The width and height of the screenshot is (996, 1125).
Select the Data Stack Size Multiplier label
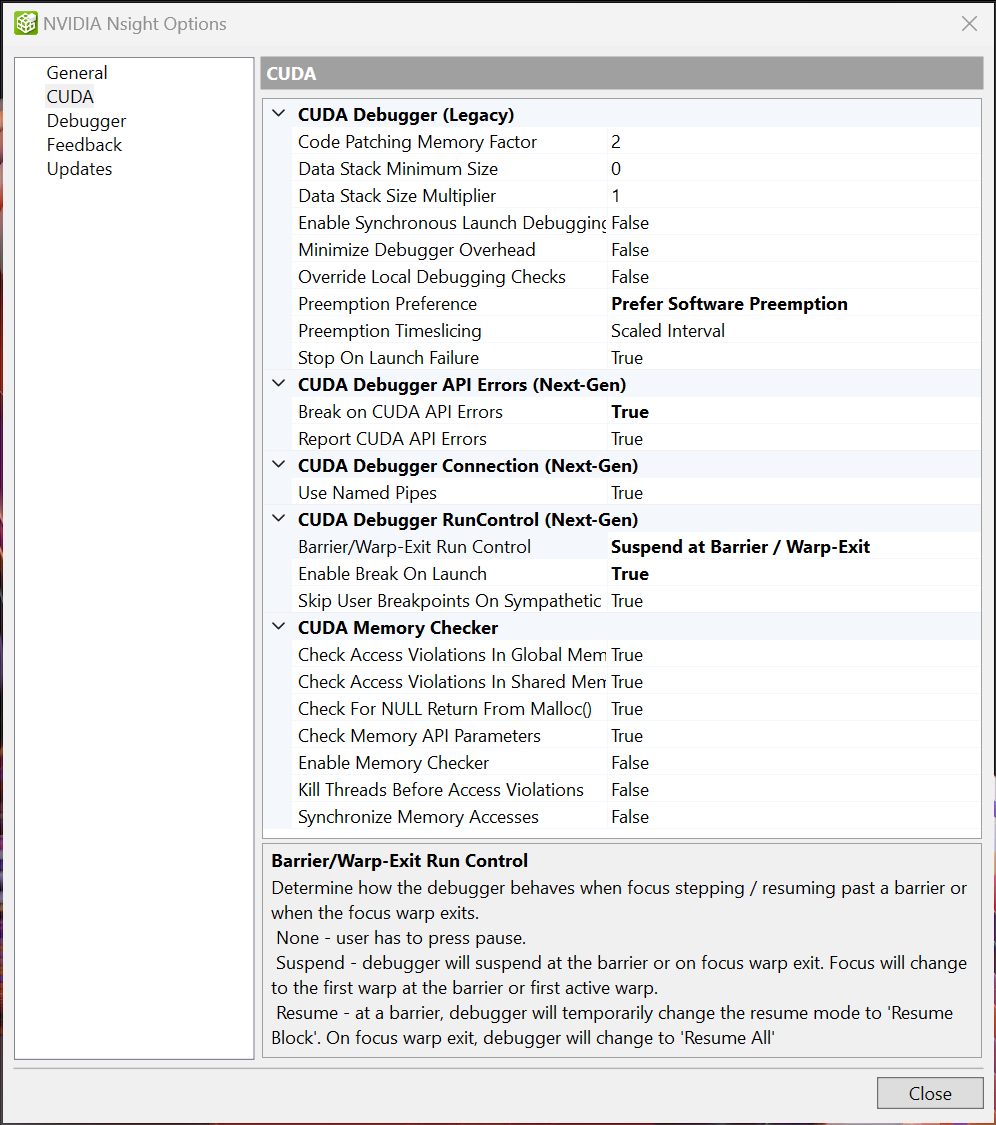pos(397,196)
